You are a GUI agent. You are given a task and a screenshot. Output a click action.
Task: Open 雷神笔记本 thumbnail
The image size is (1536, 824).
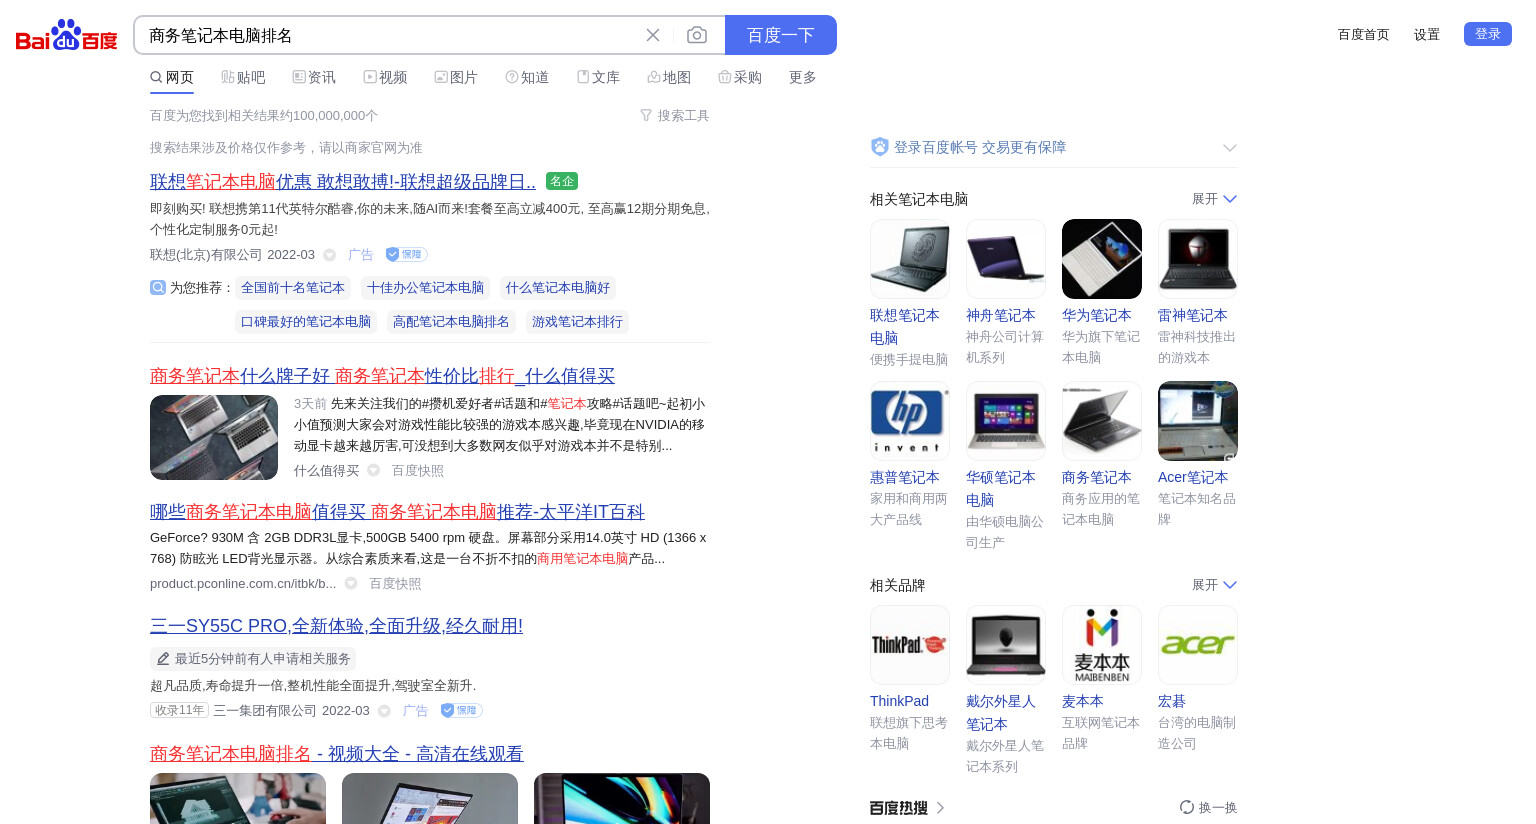point(1198,259)
